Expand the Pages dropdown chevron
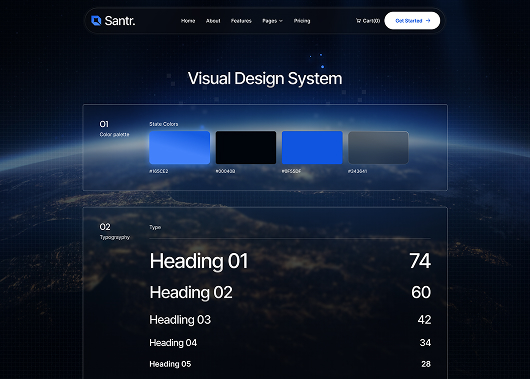The image size is (530, 379). coord(281,21)
